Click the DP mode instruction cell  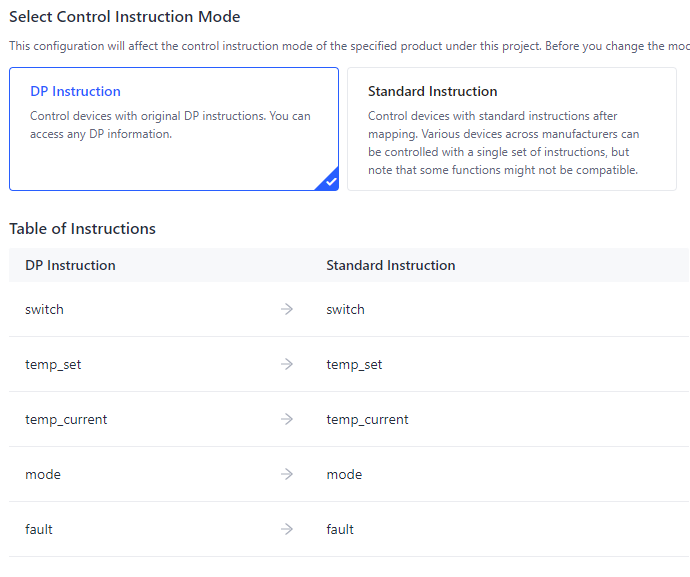pyautogui.click(x=43, y=475)
